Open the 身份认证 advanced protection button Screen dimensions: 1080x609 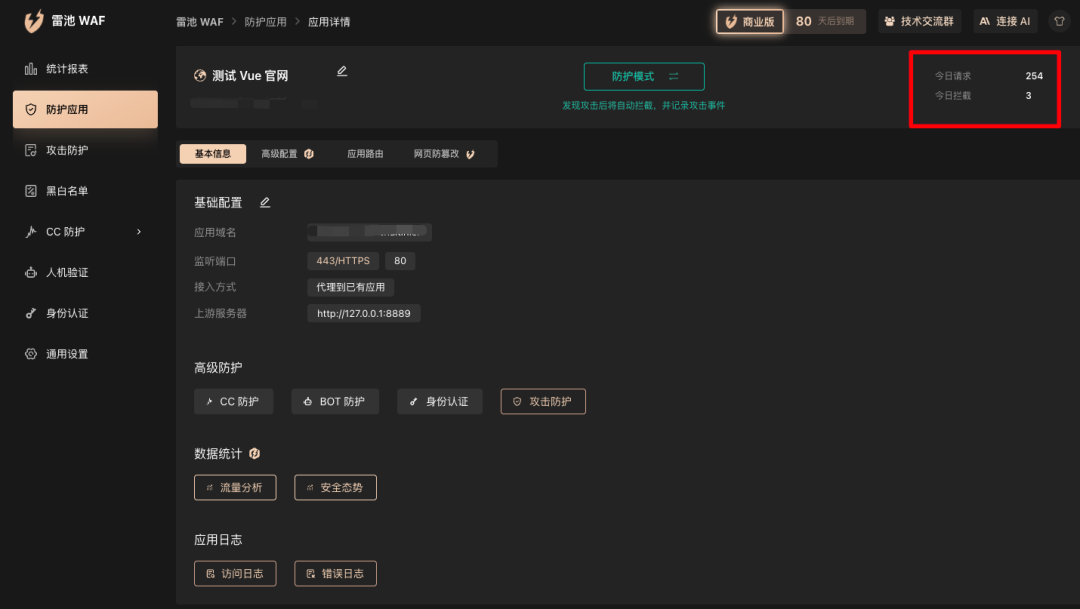439,402
